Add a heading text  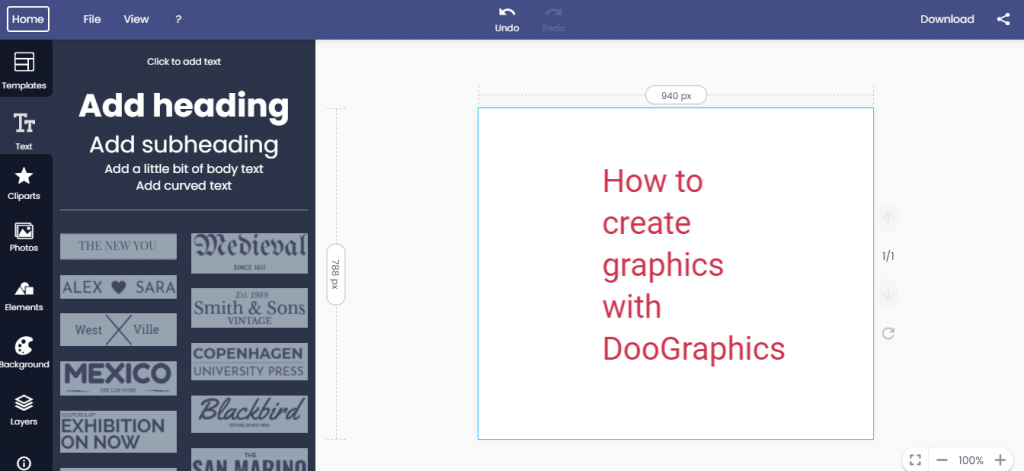184,106
